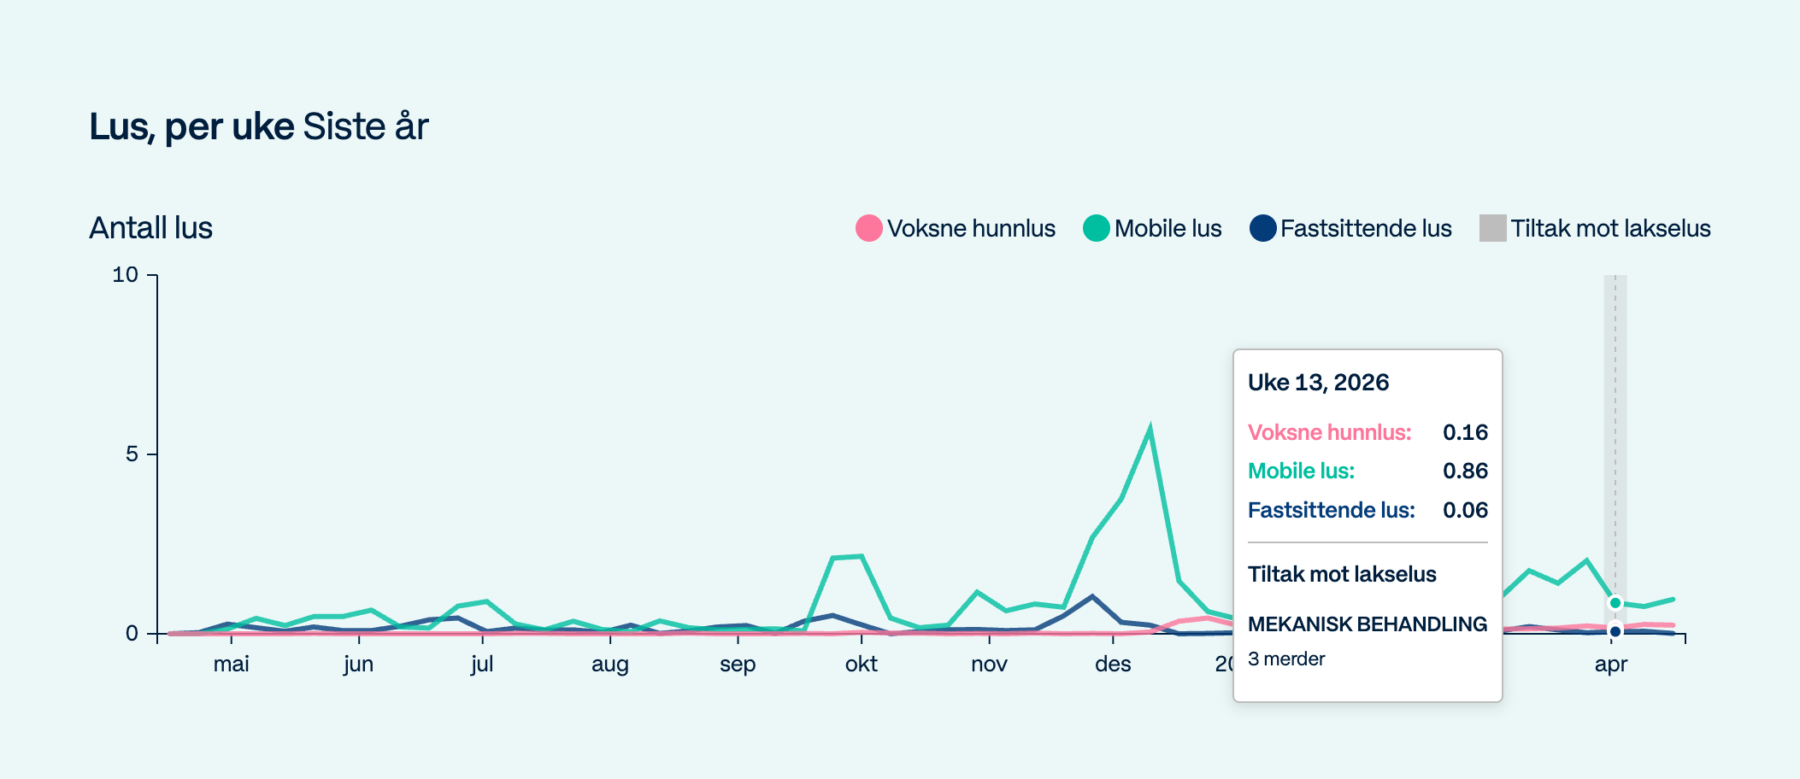Click the dark blue hover marker near the x-axis

(x=1614, y=631)
